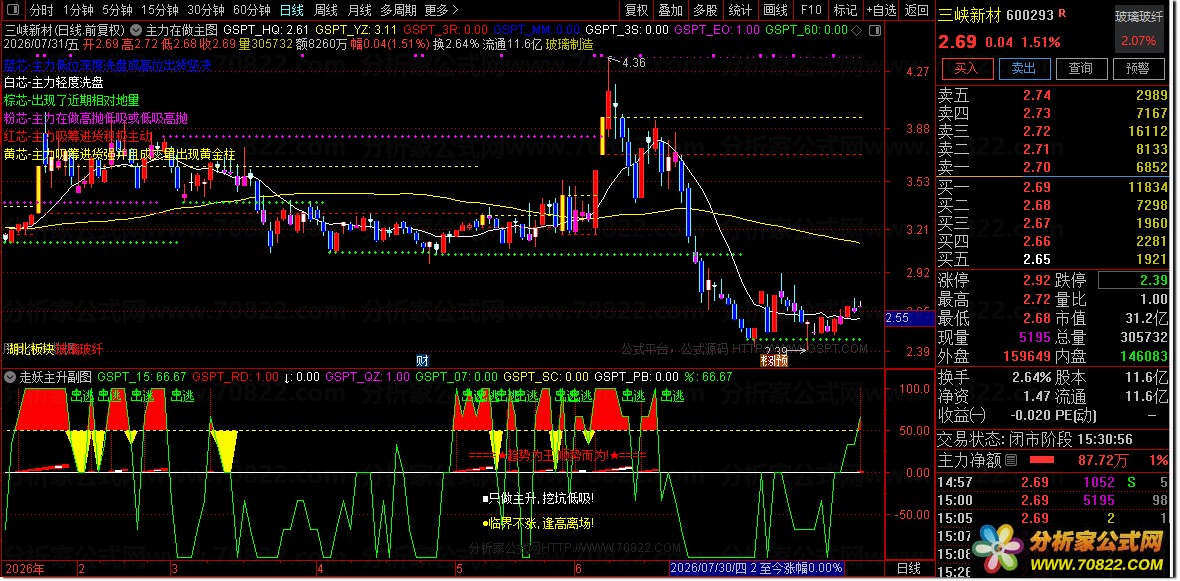Click the 买入 buy button
1180x581 pixels.
coord(966,68)
